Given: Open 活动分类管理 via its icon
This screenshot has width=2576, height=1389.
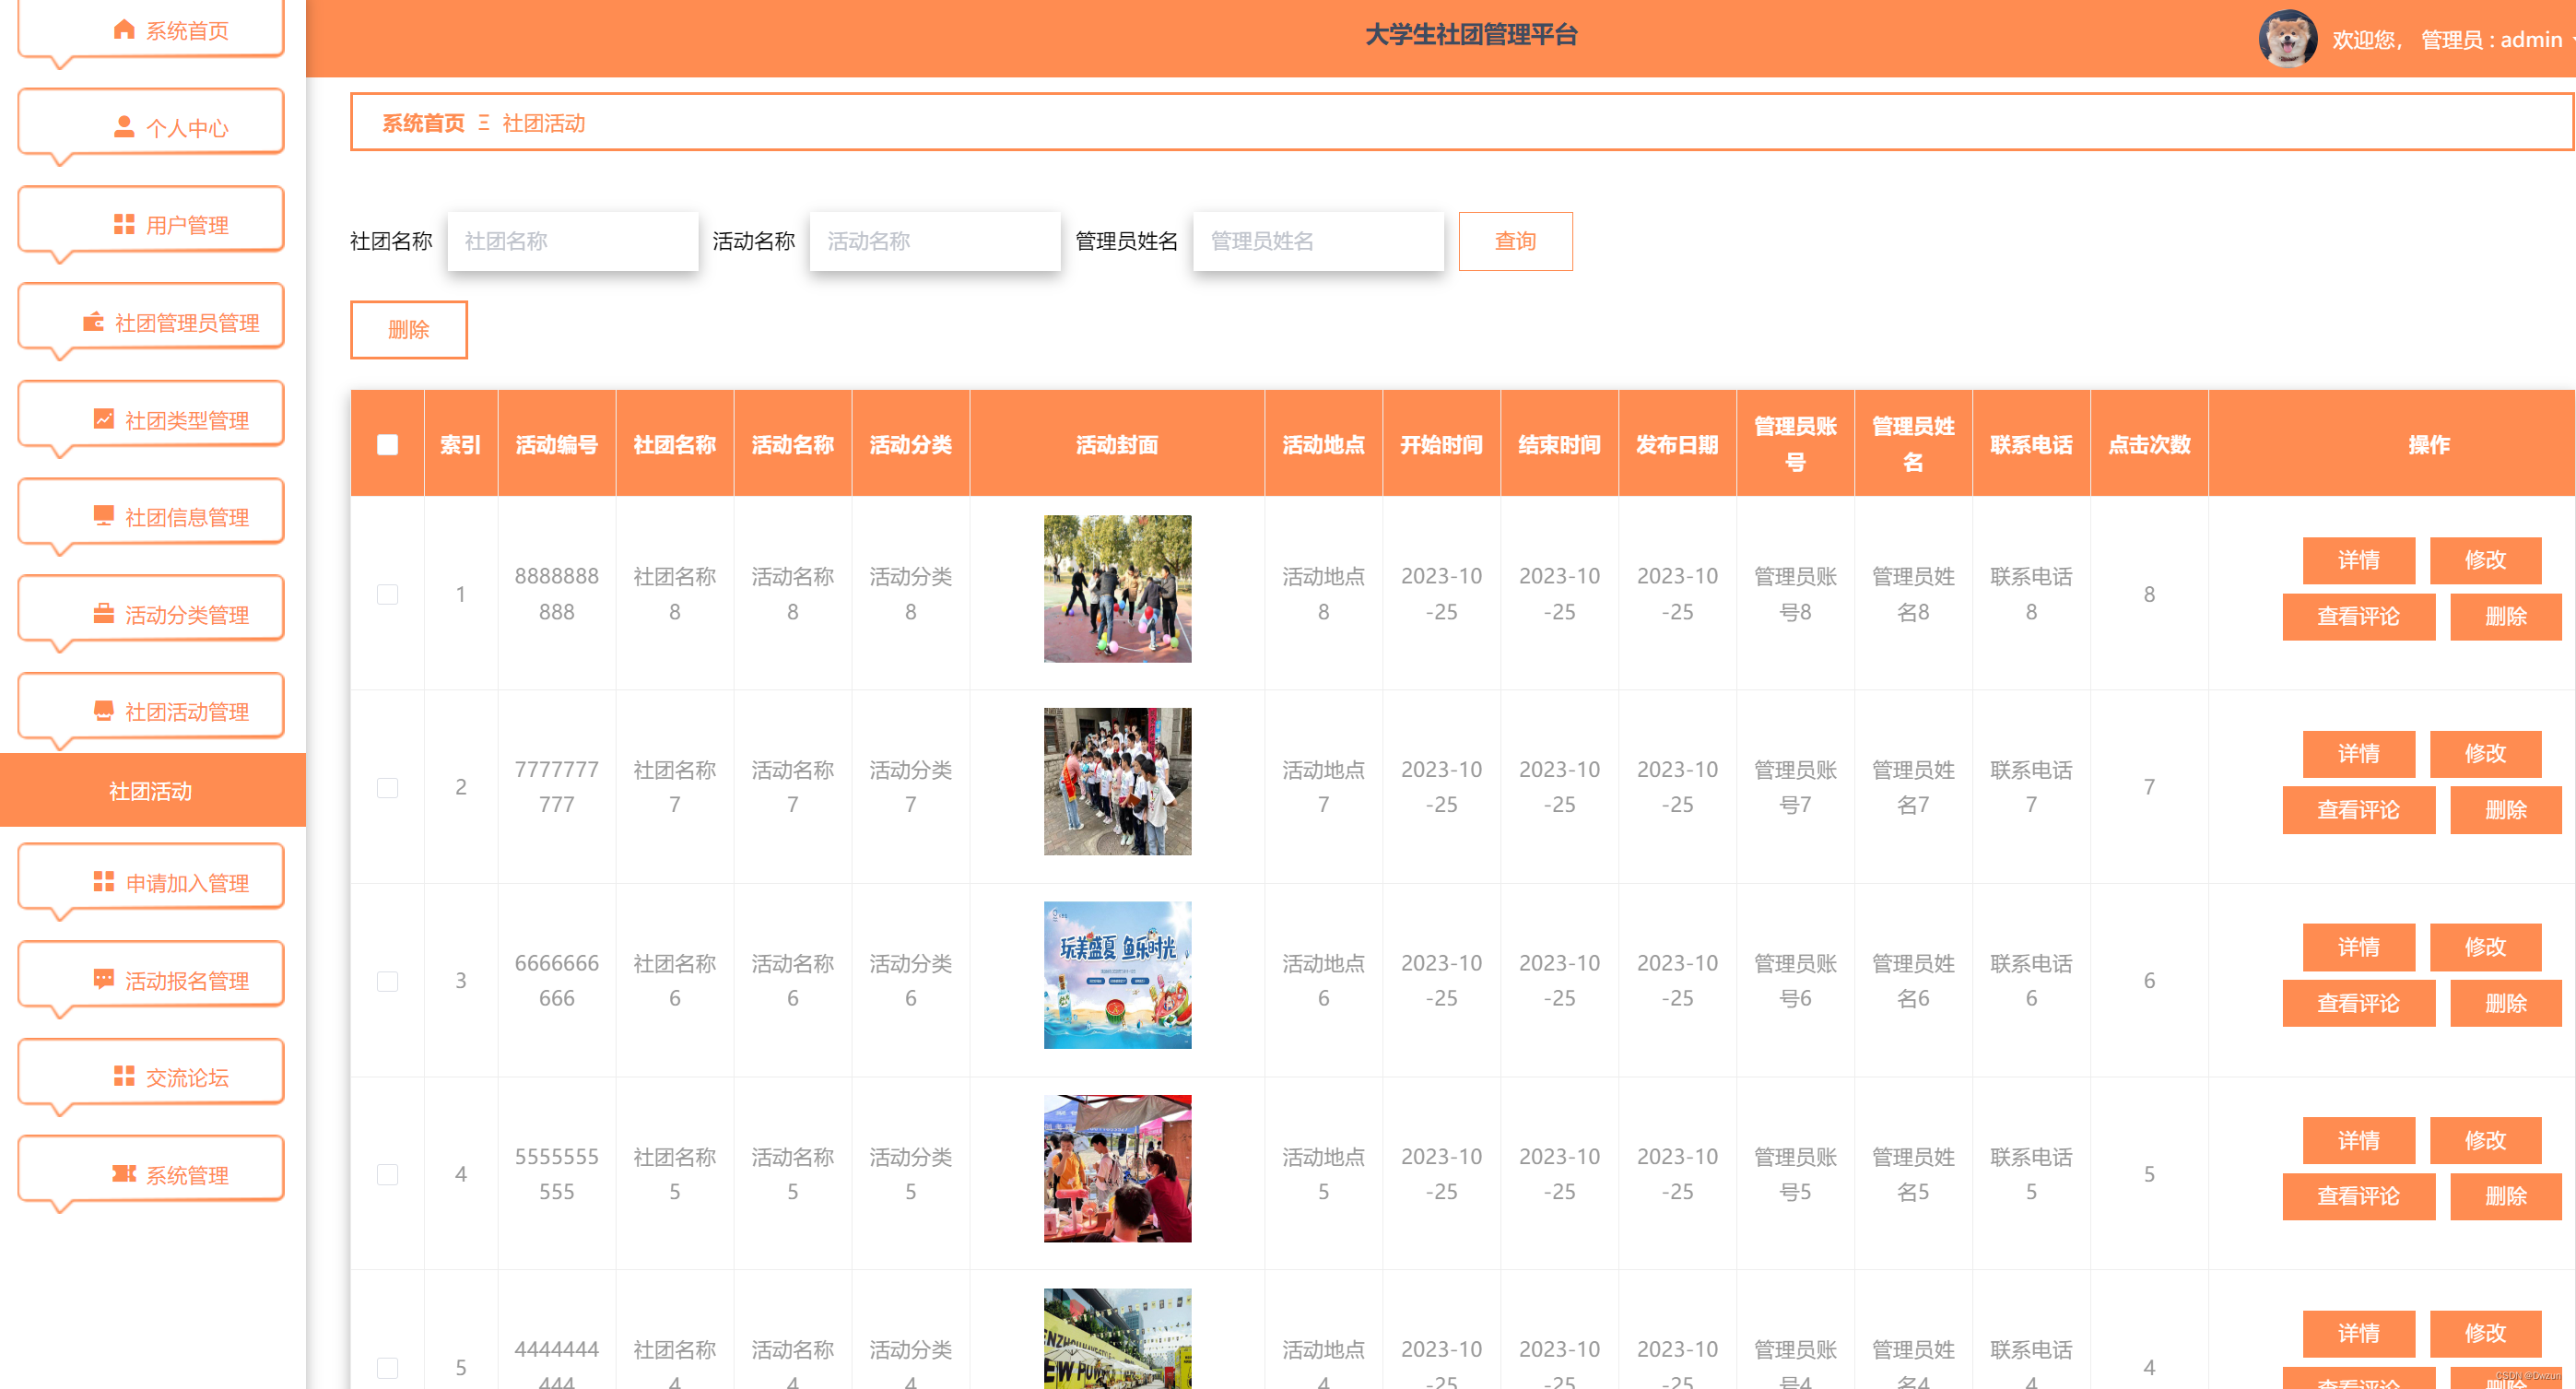Looking at the screenshot, I should click(x=104, y=613).
